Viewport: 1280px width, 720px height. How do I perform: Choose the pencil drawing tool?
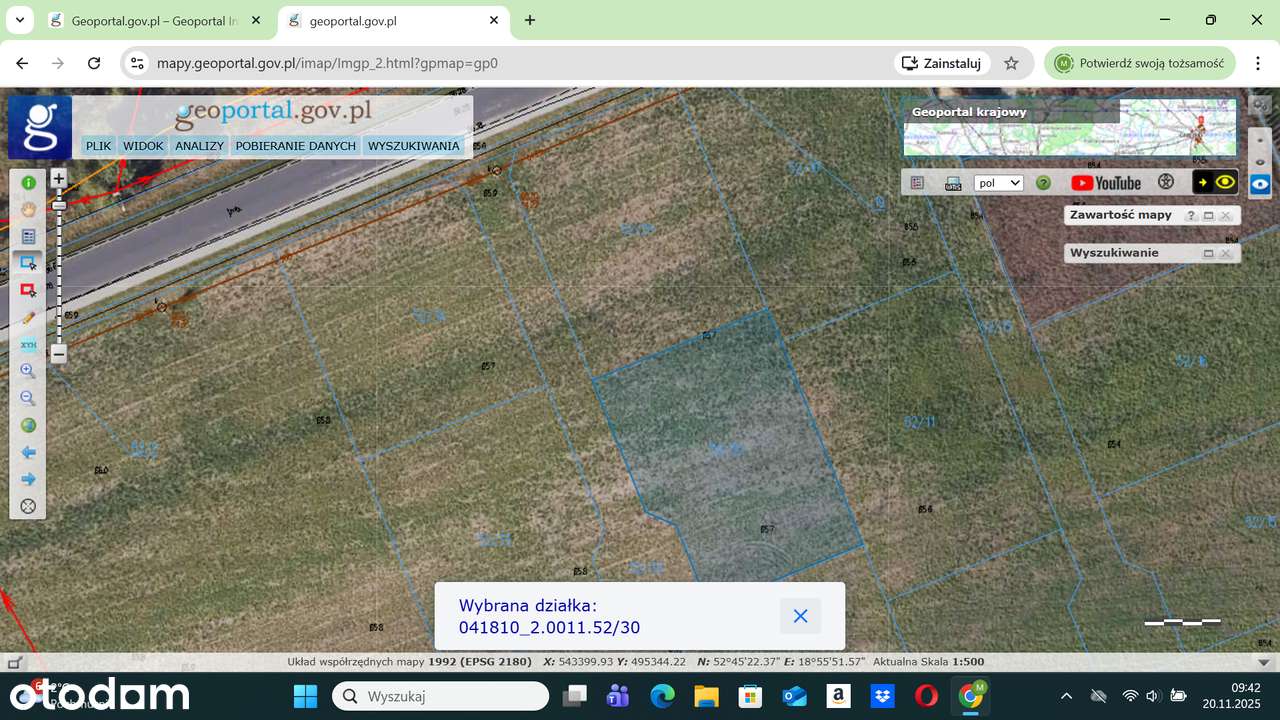tap(28, 317)
